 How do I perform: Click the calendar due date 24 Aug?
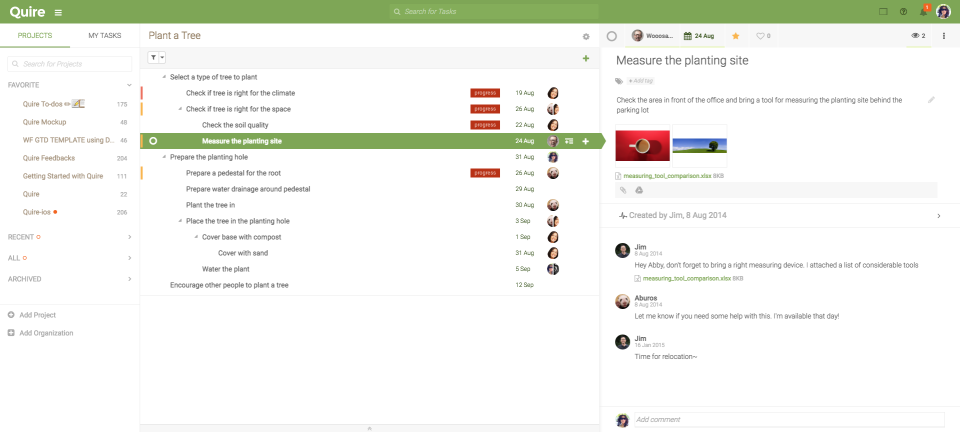coord(699,36)
